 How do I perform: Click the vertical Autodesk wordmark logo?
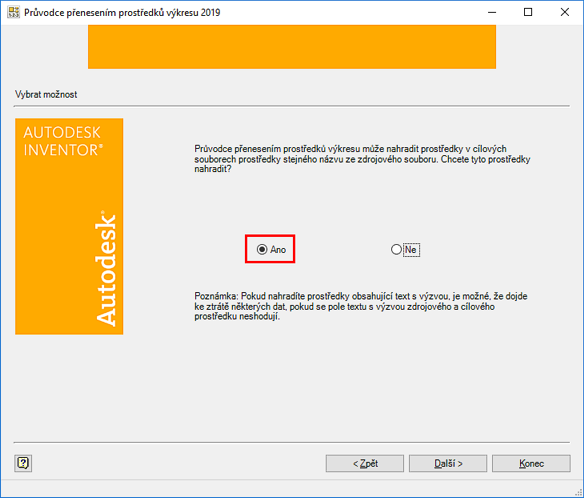pyautogui.click(x=106, y=269)
